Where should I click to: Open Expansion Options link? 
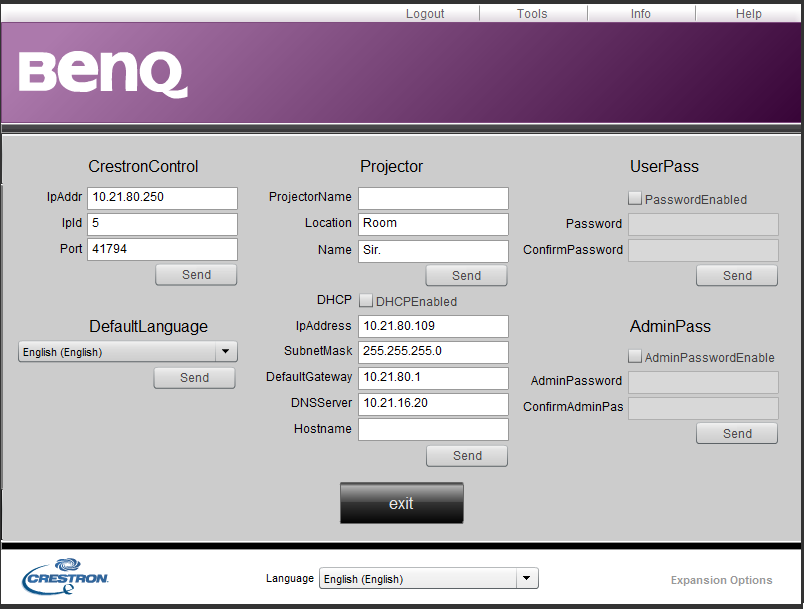(721, 580)
